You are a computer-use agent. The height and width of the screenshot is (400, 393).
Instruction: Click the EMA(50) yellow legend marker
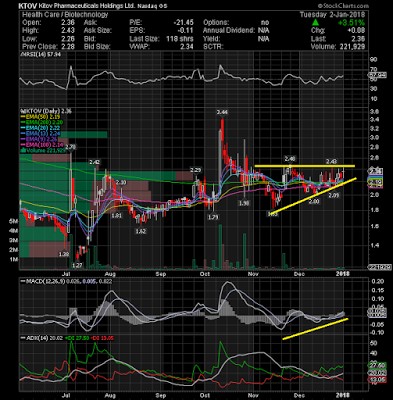(x=23, y=117)
